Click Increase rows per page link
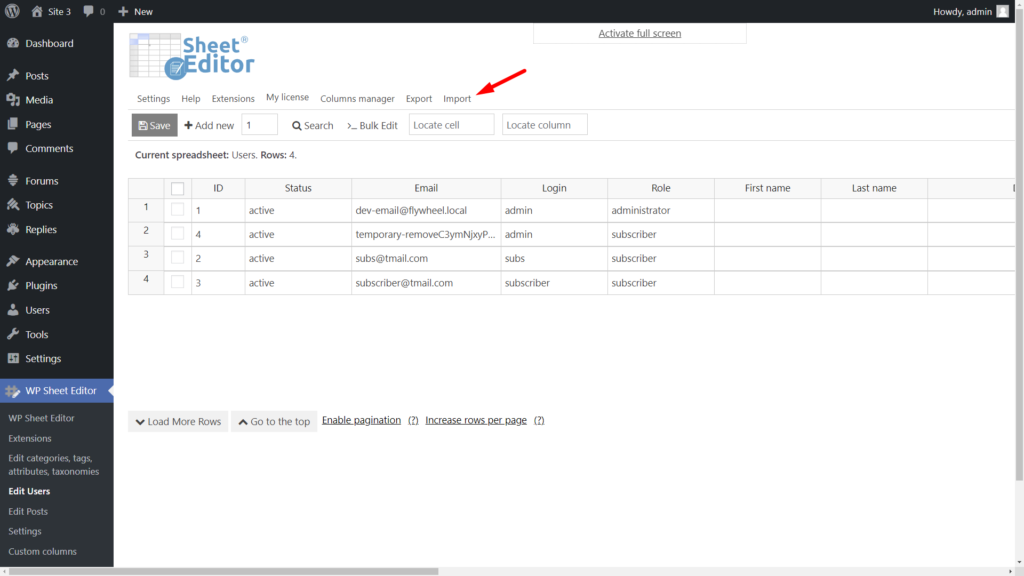The height and width of the screenshot is (576, 1024). pyautogui.click(x=476, y=420)
